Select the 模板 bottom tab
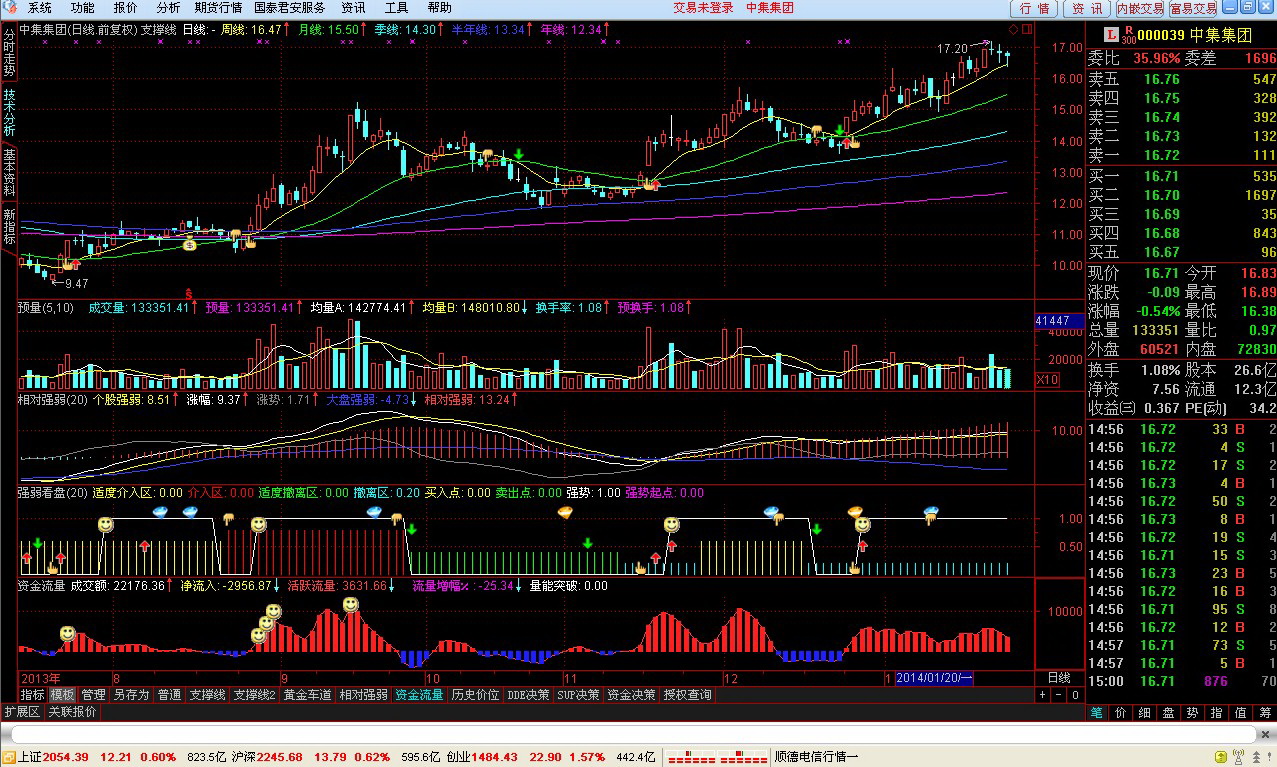The image size is (1277, 767). pyautogui.click(x=62, y=694)
